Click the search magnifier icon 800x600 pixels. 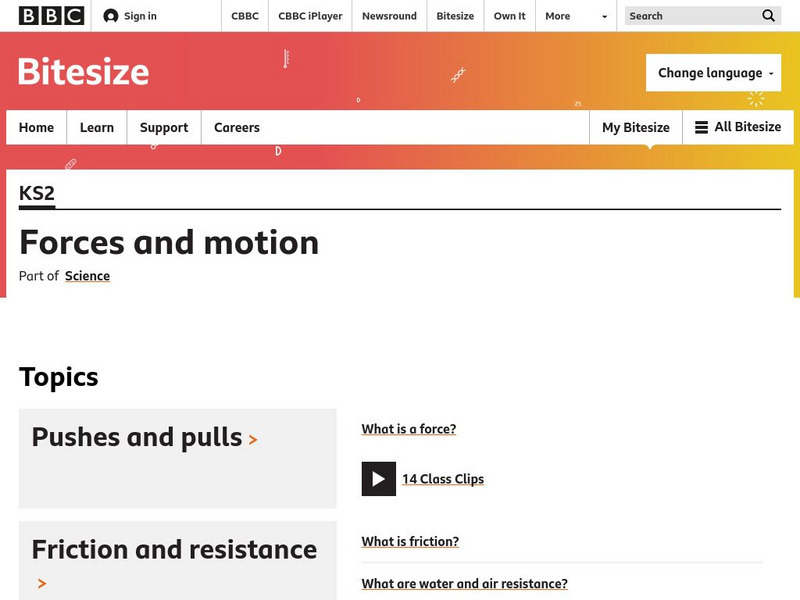[768, 16]
